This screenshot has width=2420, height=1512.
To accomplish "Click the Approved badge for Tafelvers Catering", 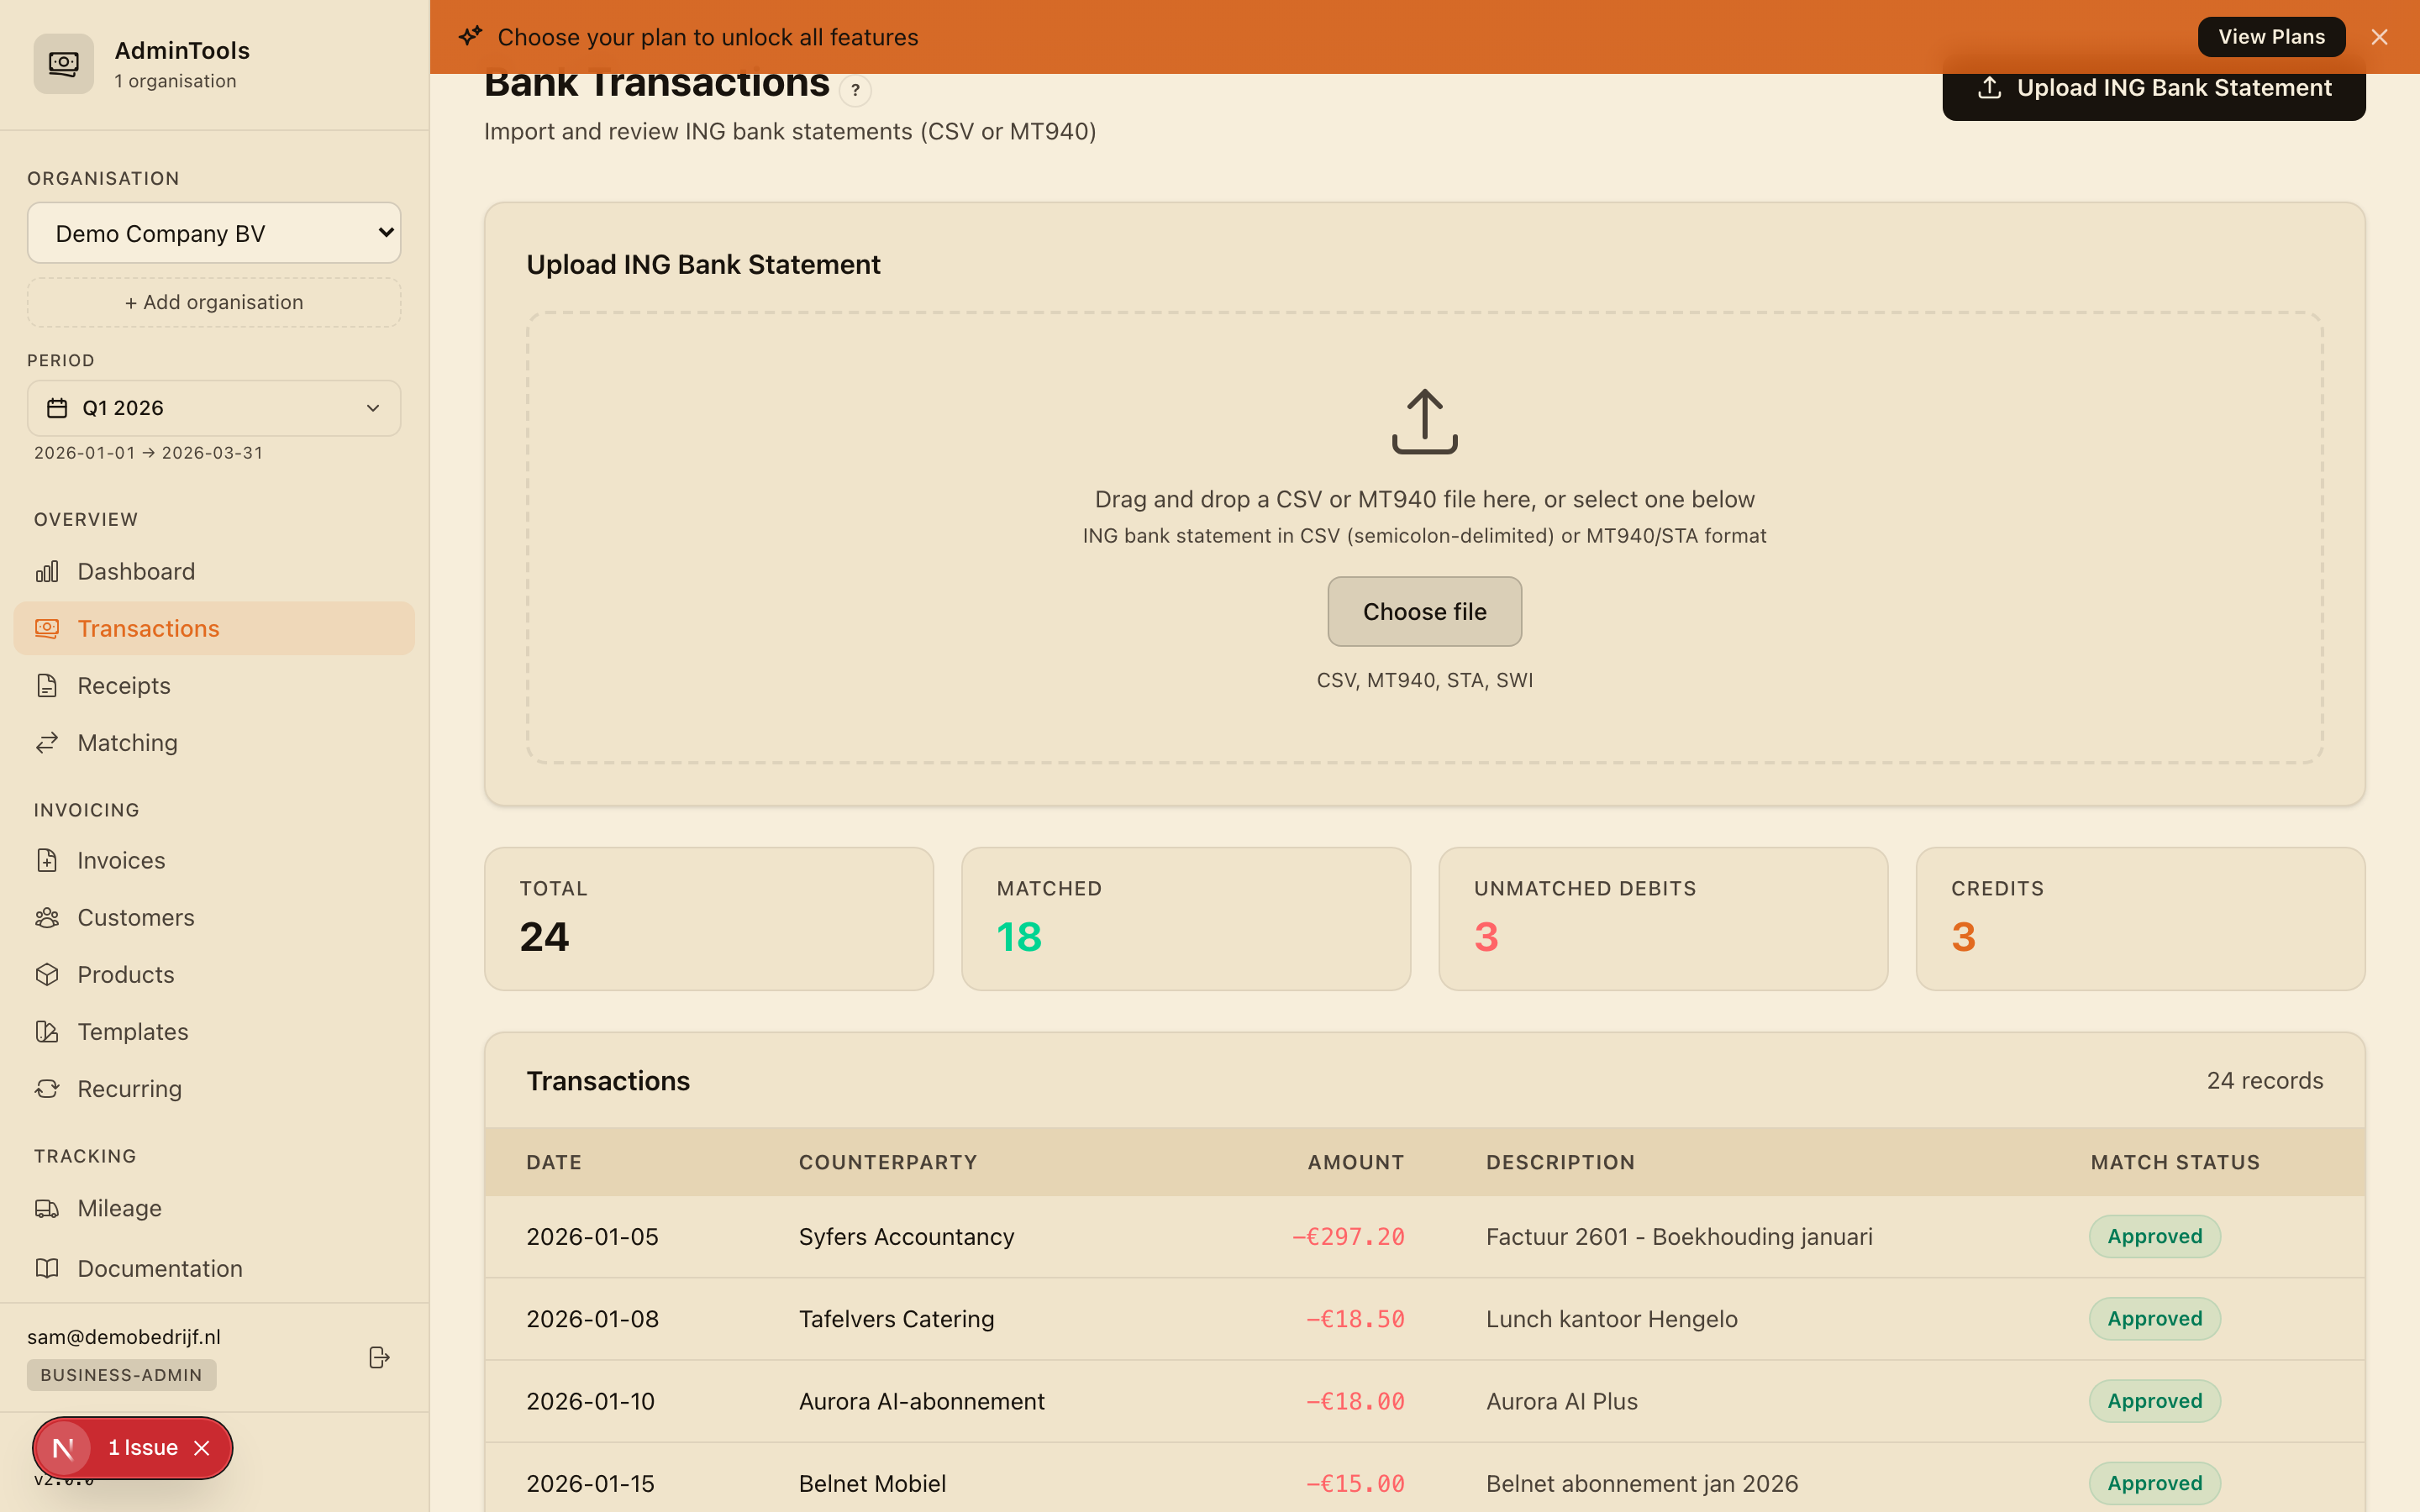I will click(x=2155, y=1318).
